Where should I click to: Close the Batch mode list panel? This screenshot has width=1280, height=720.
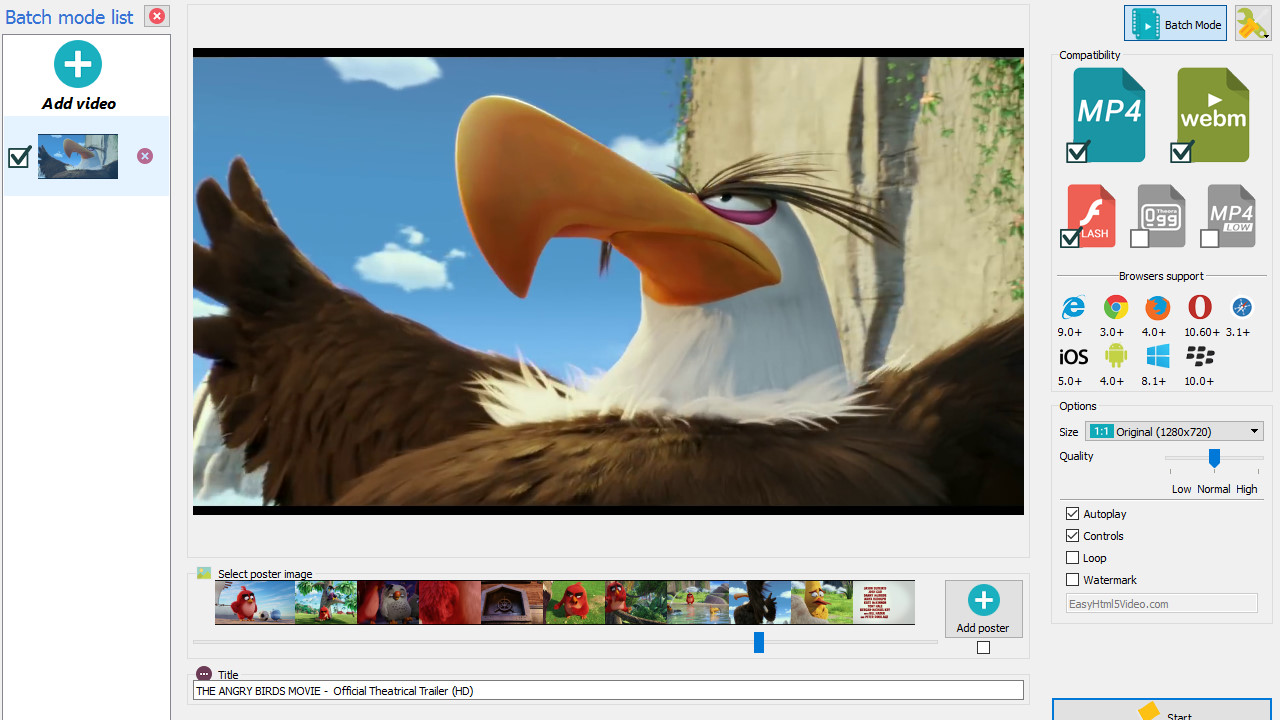157,16
